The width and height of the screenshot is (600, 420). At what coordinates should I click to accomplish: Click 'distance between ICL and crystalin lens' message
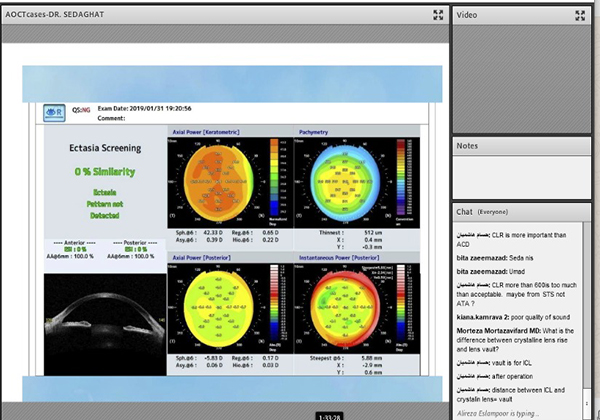(511, 395)
